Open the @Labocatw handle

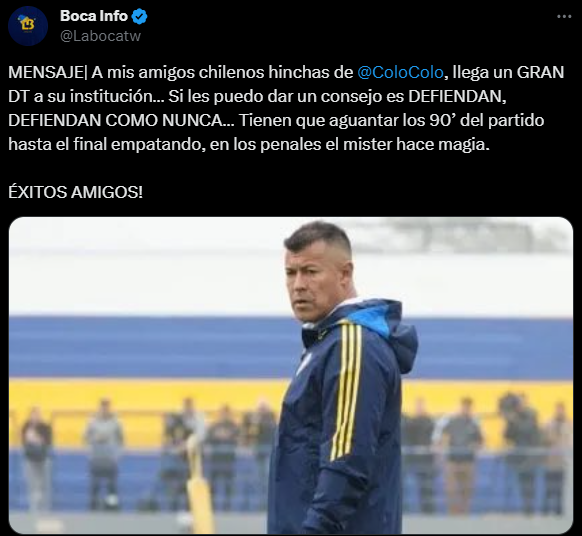(x=100, y=36)
